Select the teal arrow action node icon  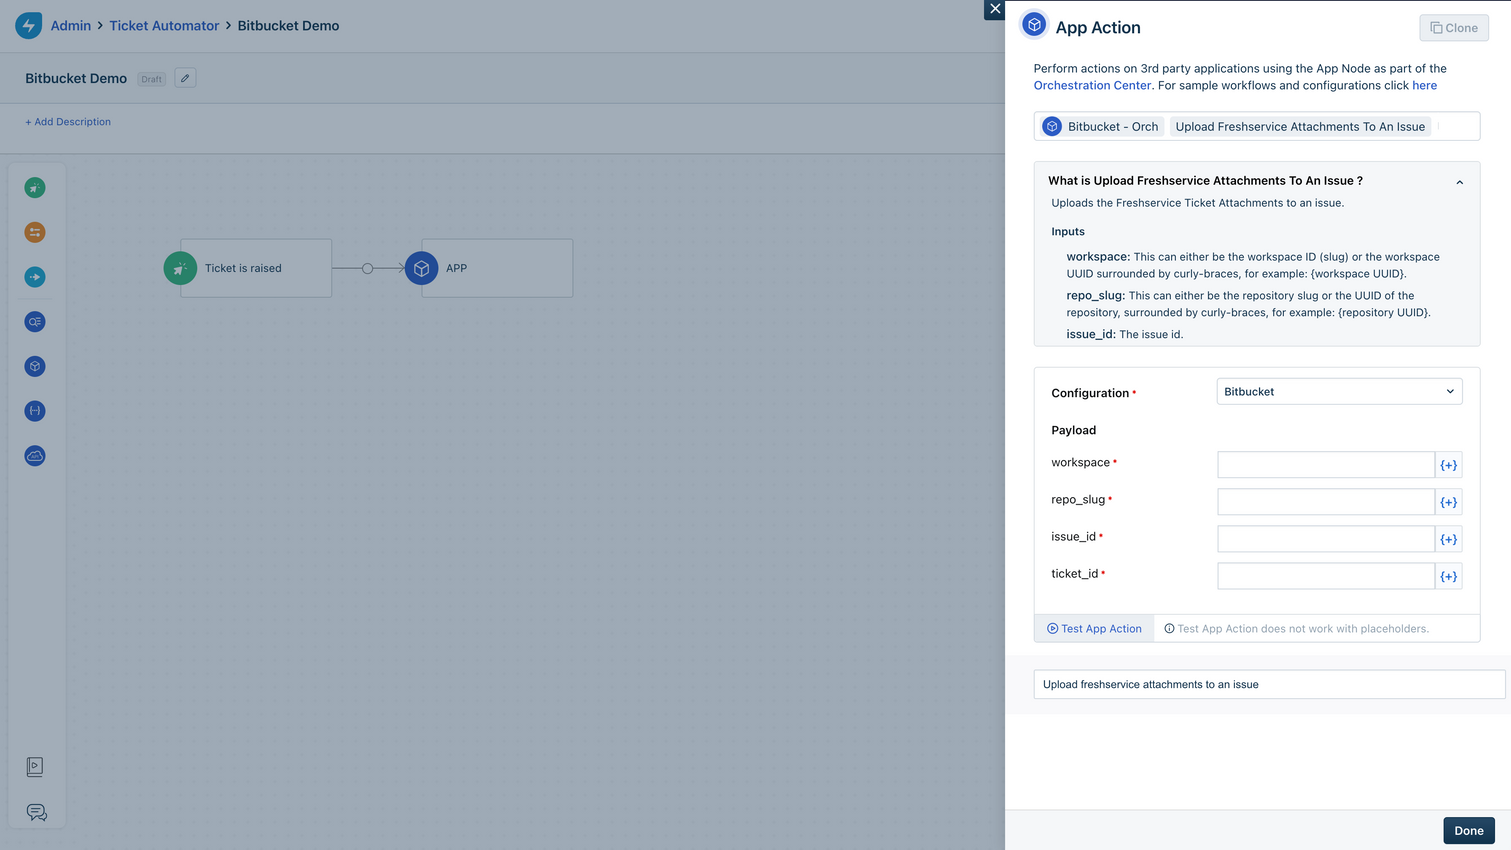click(35, 277)
